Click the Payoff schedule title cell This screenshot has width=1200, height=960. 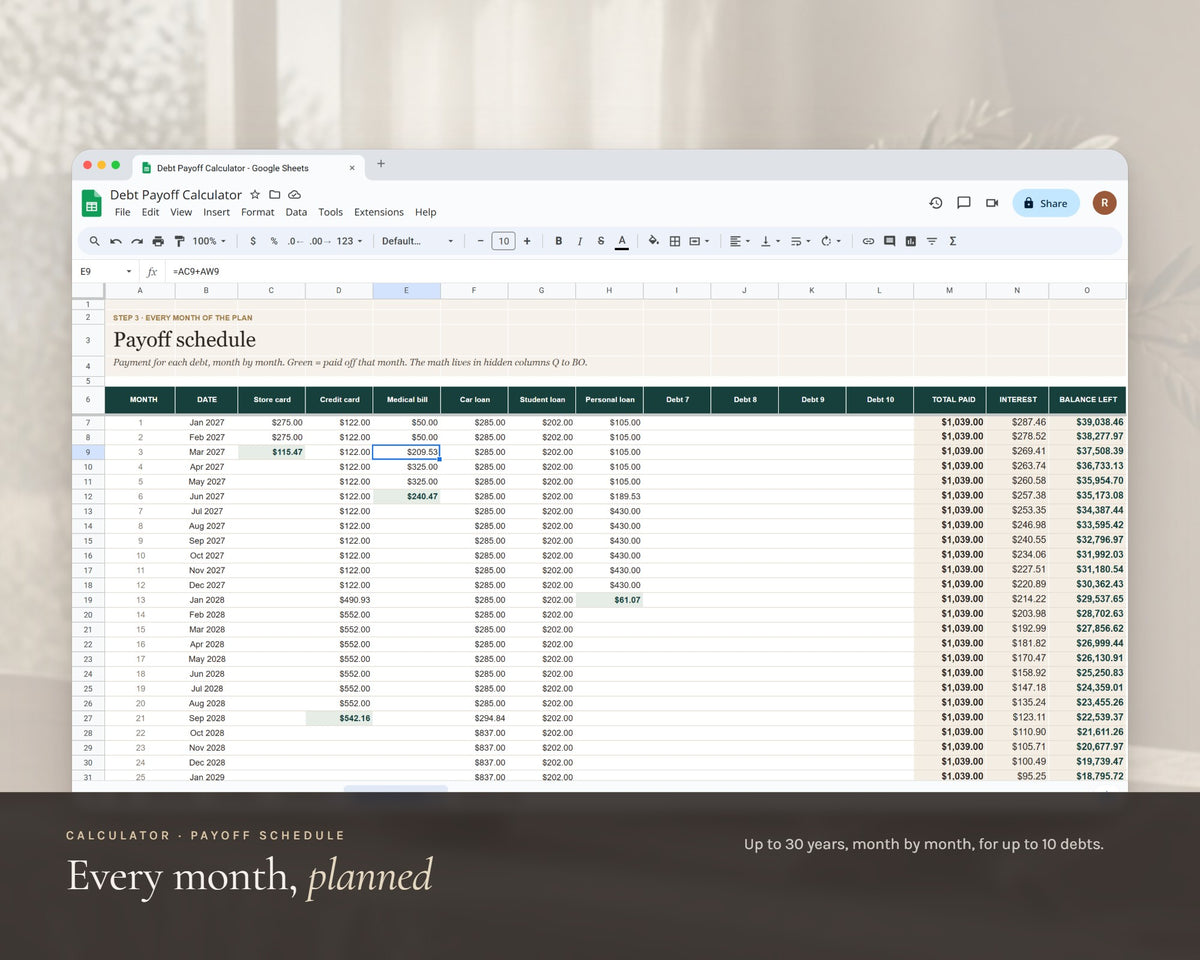[x=184, y=340]
